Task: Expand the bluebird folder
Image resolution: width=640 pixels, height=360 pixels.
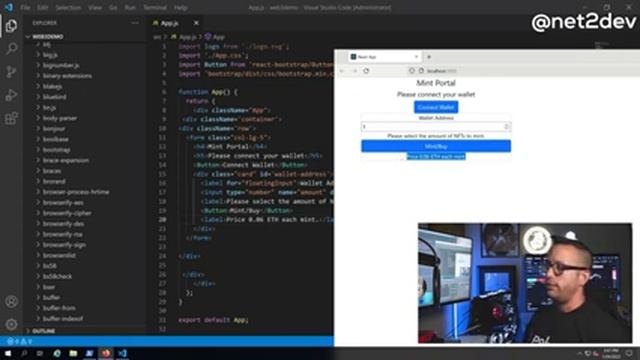Action: coord(54,97)
